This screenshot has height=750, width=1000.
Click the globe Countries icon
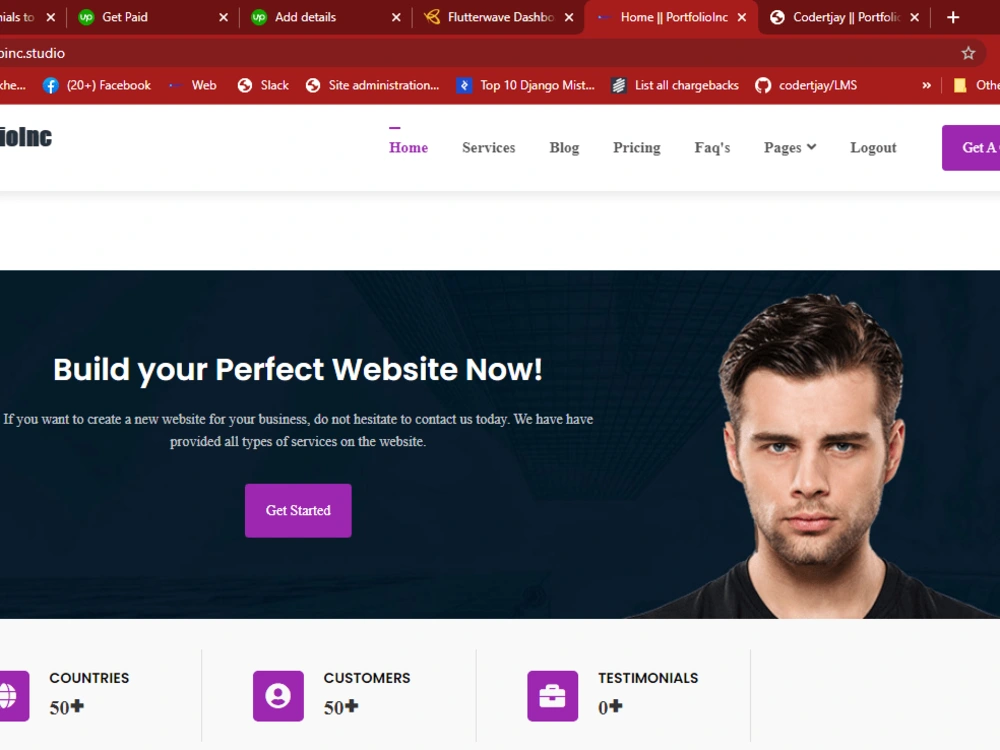tap(14, 696)
